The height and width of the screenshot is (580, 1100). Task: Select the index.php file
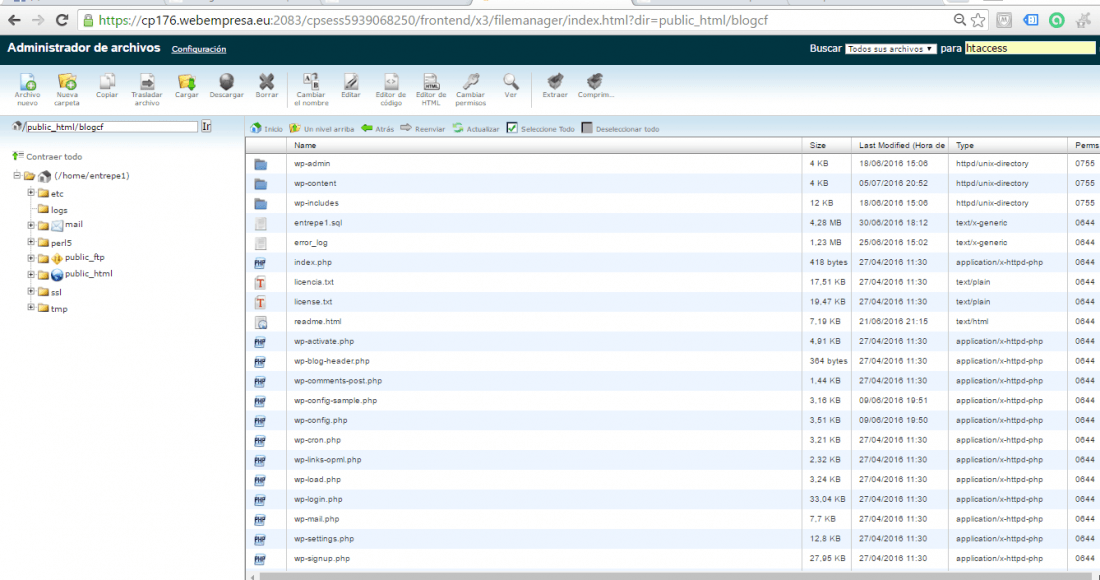click(673, 262)
